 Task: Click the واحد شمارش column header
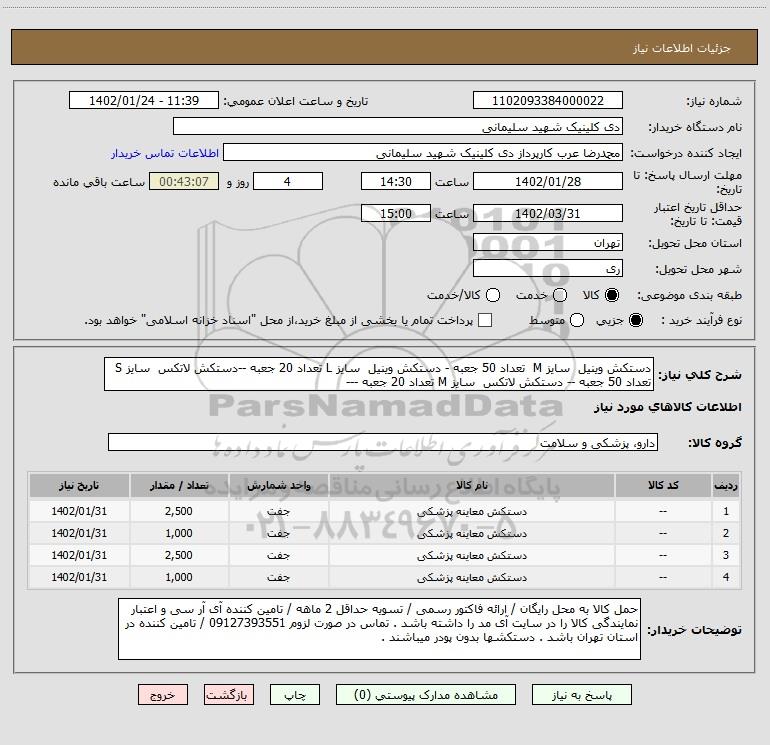pyautogui.click(x=278, y=485)
